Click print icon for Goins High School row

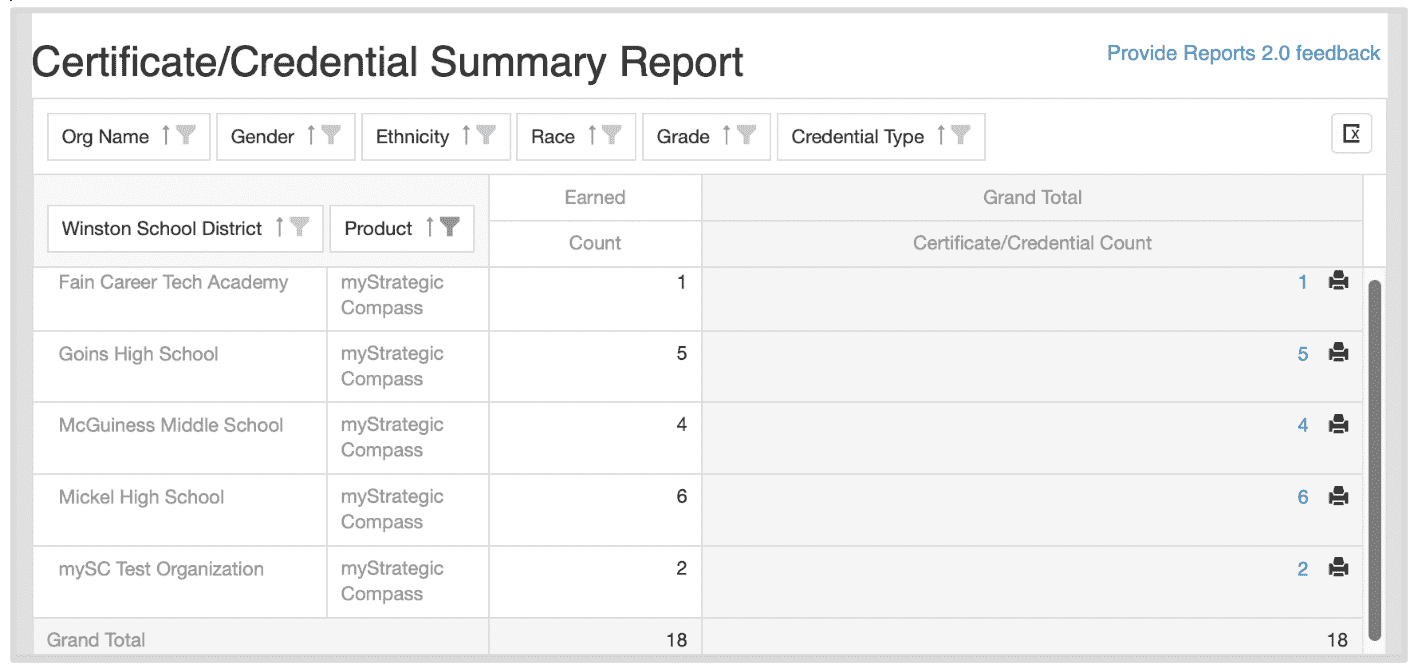point(1338,353)
